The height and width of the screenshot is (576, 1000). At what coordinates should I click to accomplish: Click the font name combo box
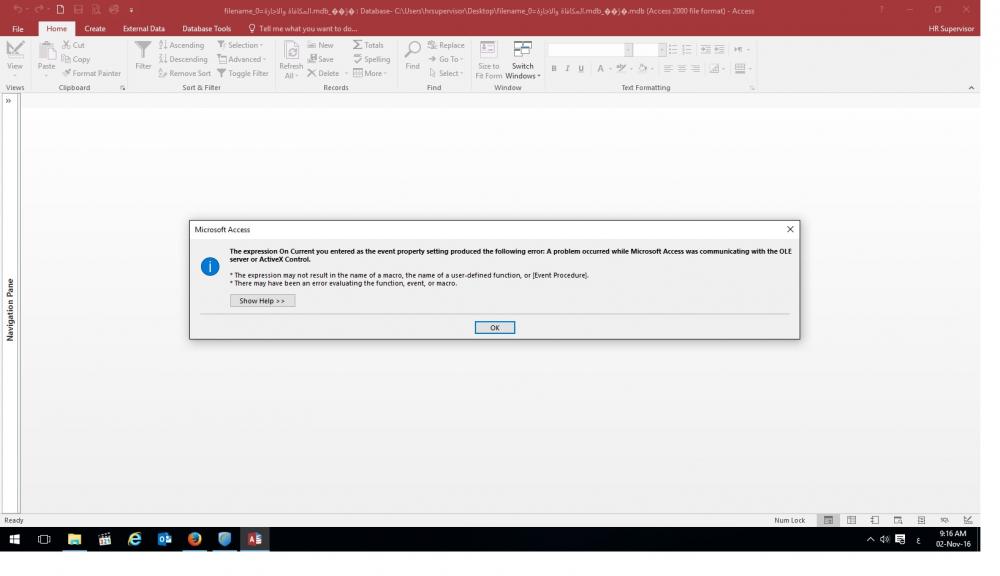[591, 50]
